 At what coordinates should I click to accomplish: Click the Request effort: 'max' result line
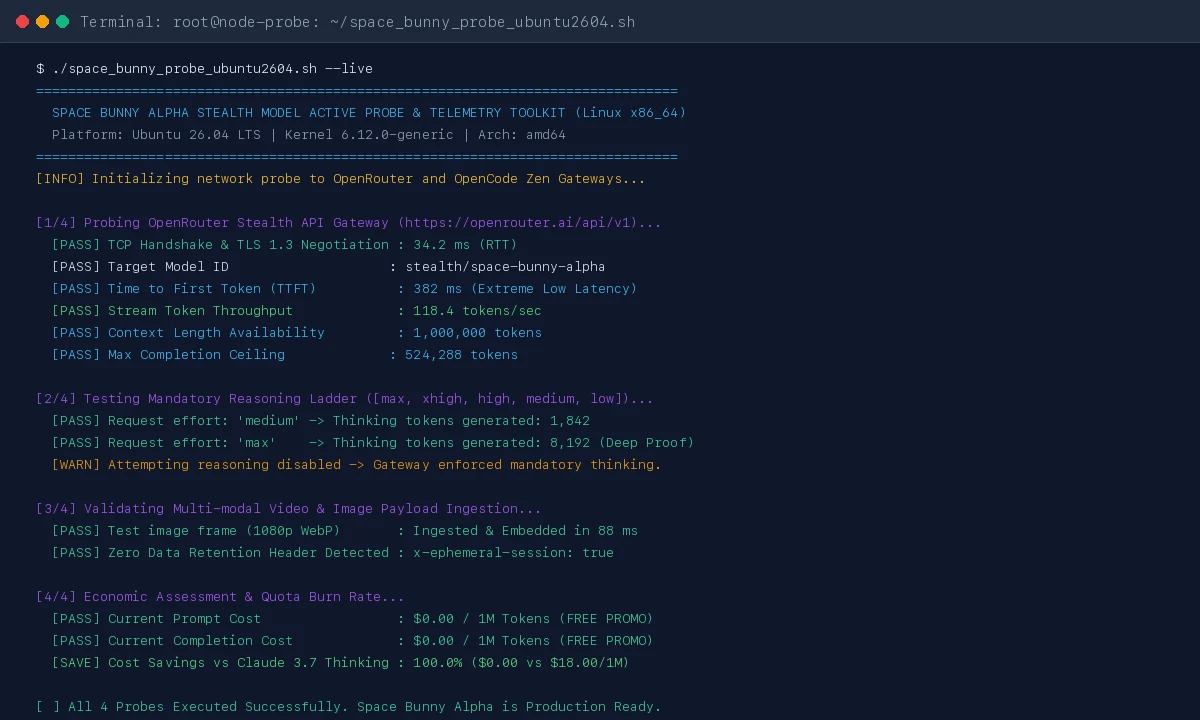pos(373,443)
